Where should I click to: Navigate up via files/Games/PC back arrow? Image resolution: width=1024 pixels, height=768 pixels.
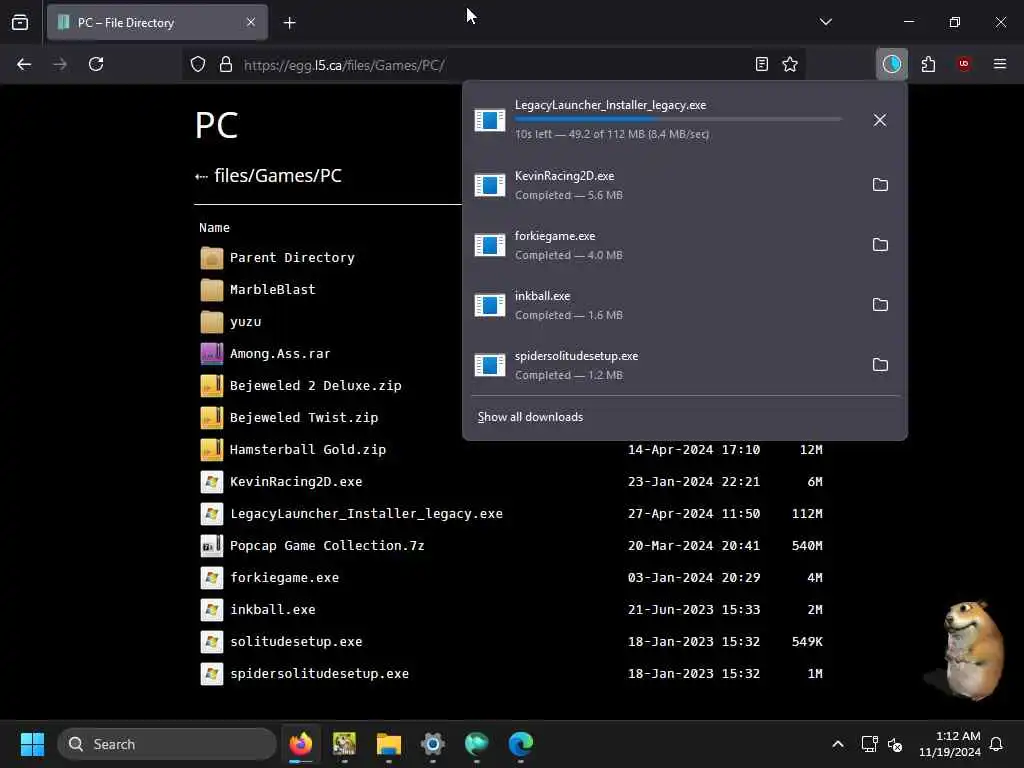[x=201, y=176]
